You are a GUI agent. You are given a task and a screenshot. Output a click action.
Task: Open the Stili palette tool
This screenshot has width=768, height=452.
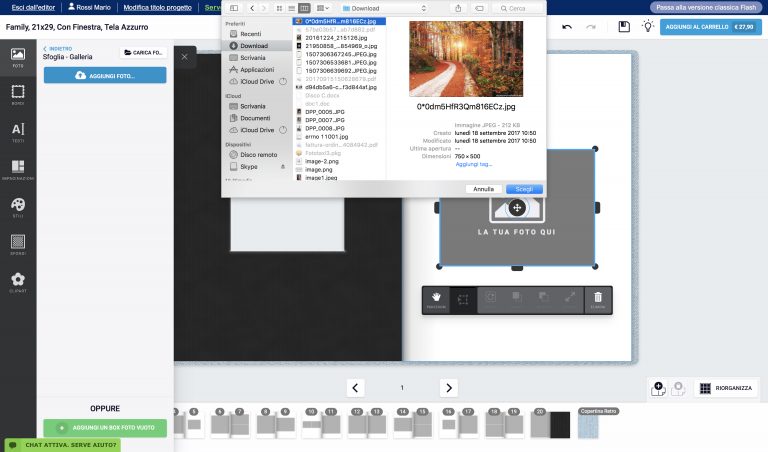pyautogui.click(x=18, y=208)
